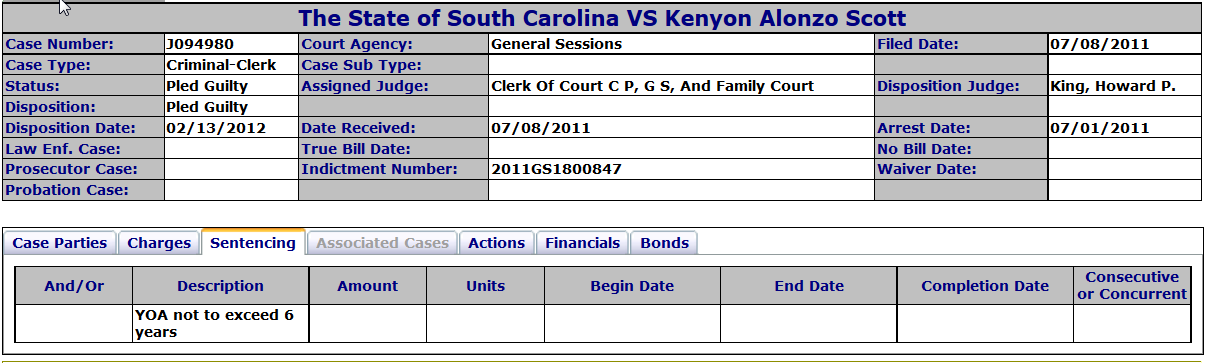Click the case title heading
The height and width of the screenshot is (363, 1207).
(x=603, y=18)
